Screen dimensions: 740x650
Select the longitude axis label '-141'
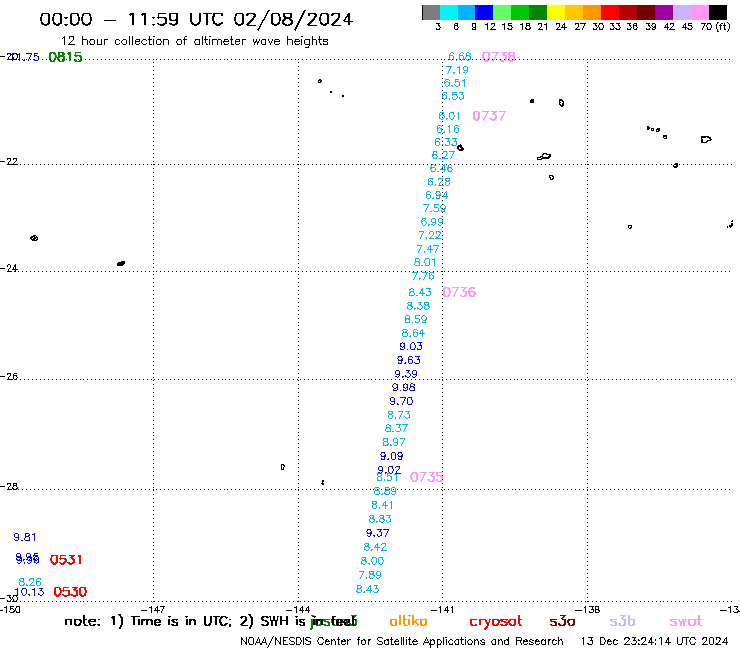[x=443, y=609]
